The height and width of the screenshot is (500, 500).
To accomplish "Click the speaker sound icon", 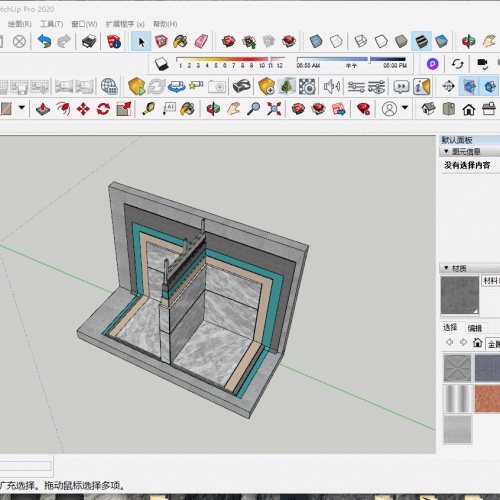I will click(332, 87).
